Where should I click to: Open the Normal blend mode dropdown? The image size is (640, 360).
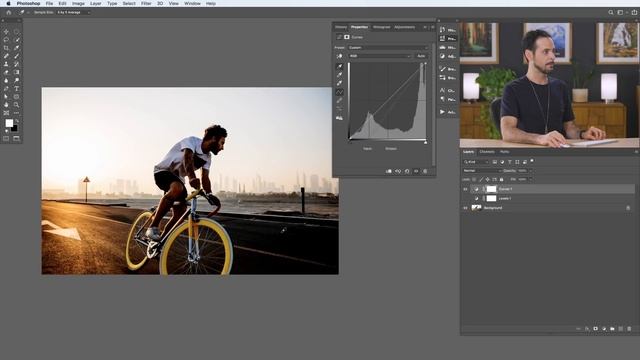pos(482,171)
